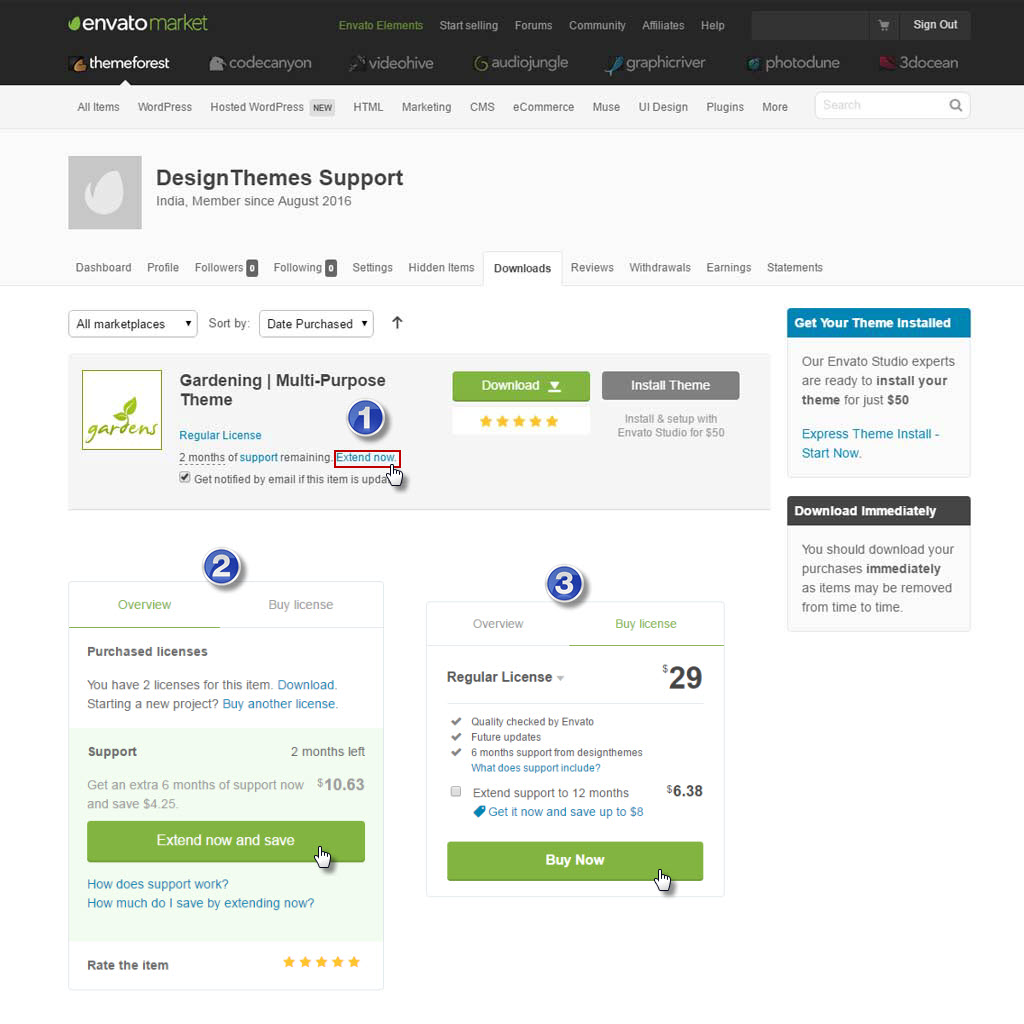Viewport: 1024px width, 1024px height.
Task: Open the VideoHive marketplace
Action: tap(391, 63)
